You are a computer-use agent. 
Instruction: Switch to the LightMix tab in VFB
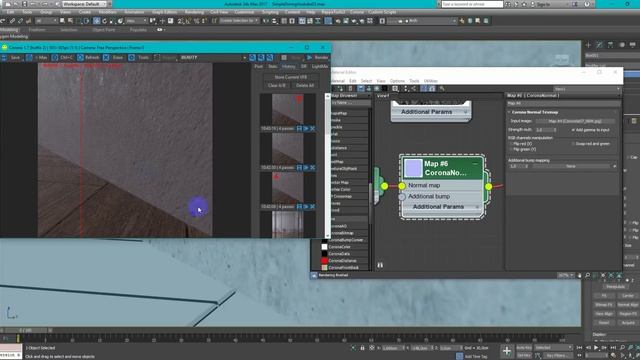tap(320, 66)
